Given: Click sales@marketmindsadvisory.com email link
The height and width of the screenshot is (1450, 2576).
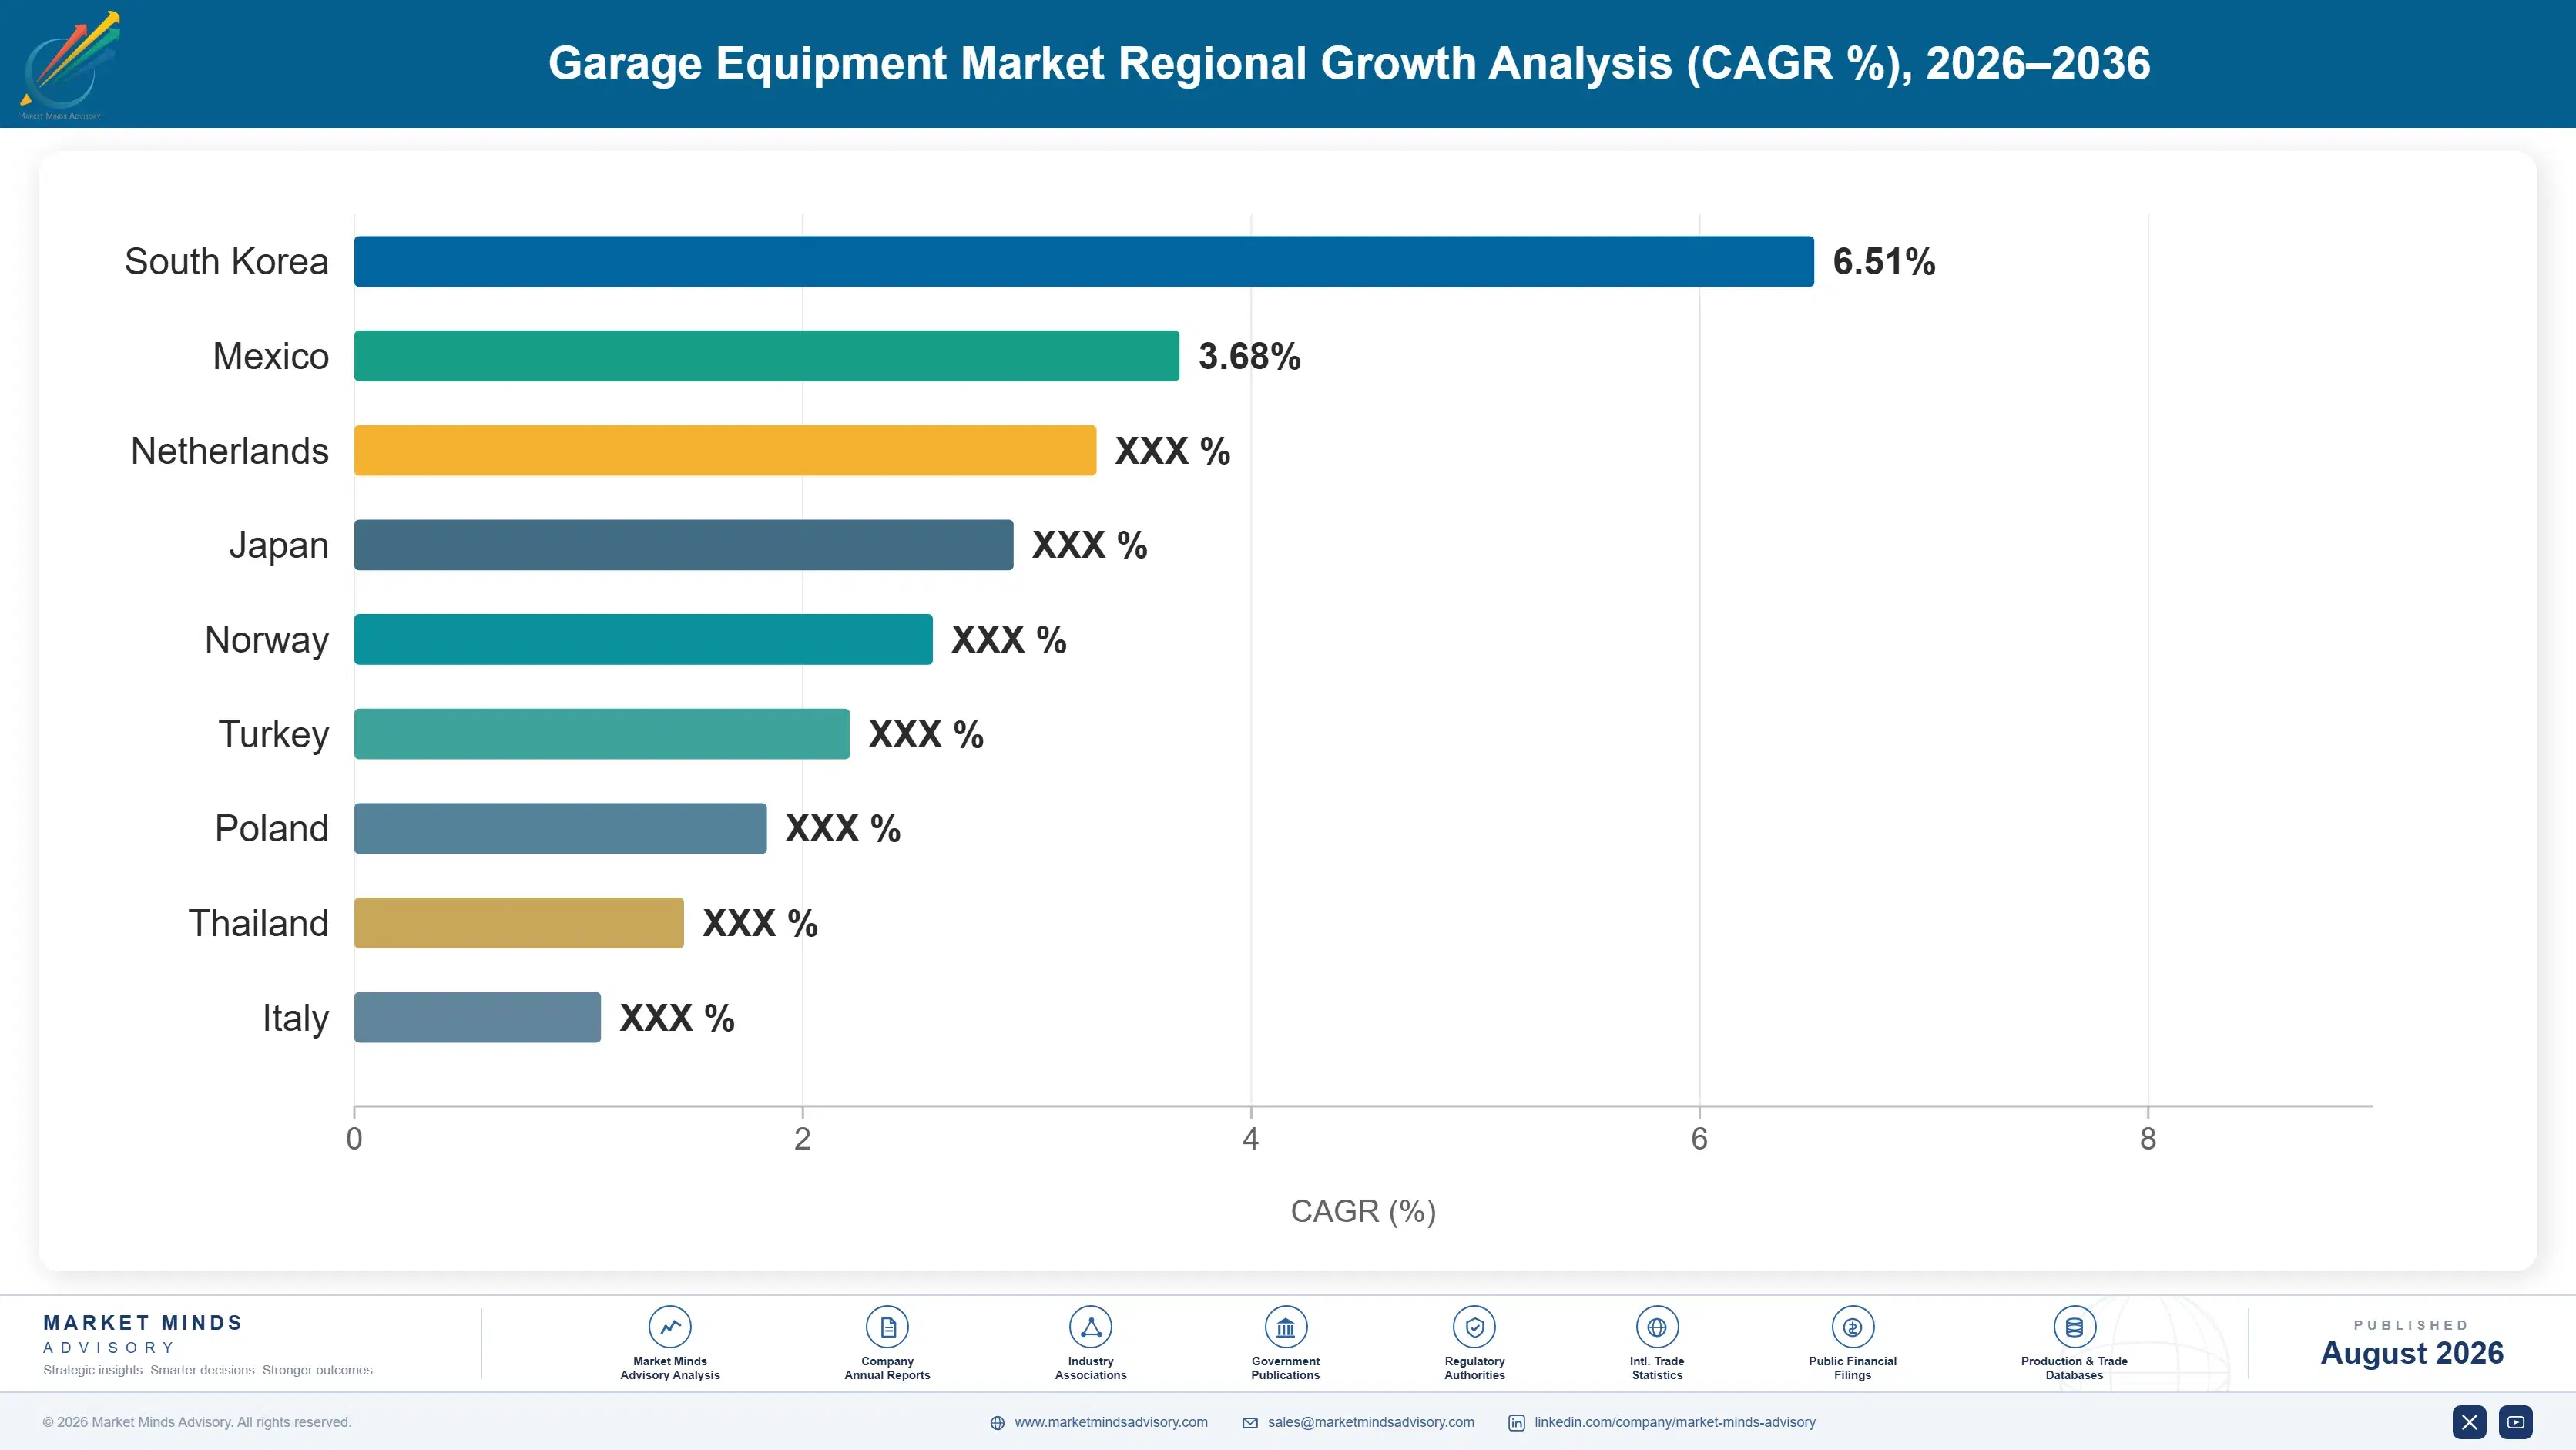Looking at the screenshot, I should 1371,1422.
